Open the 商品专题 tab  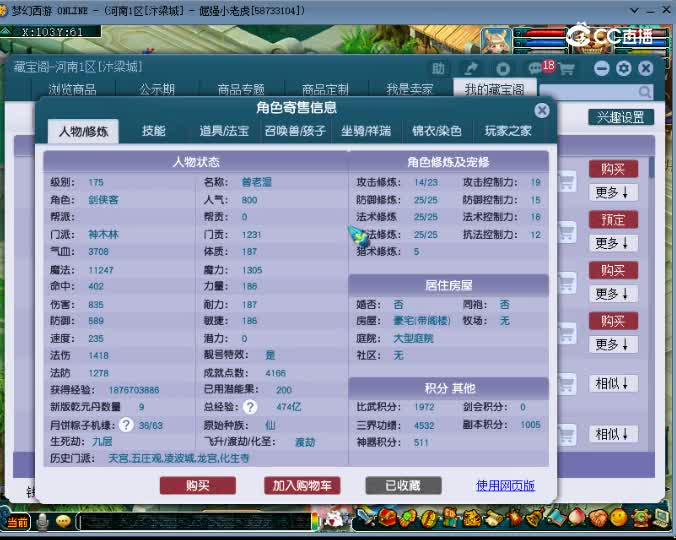[241, 89]
